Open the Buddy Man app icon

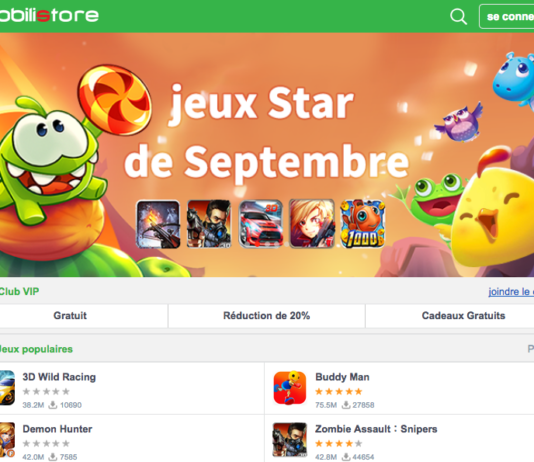[290, 388]
